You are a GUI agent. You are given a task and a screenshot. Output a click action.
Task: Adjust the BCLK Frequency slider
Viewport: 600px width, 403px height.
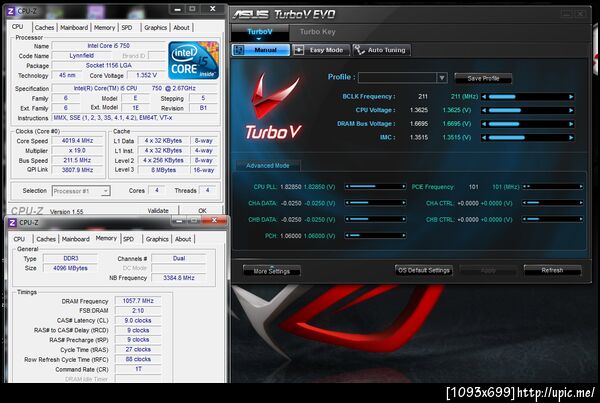tap(528, 97)
